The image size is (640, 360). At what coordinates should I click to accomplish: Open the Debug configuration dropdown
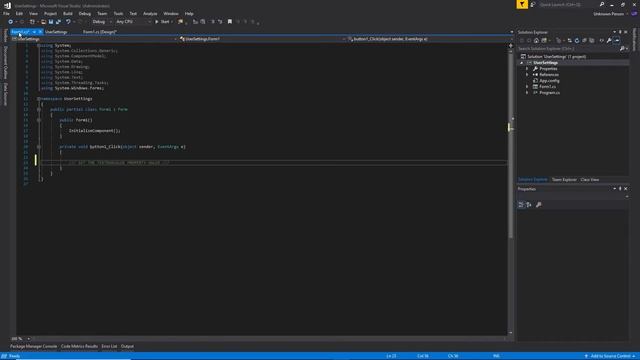coord(102,22)
